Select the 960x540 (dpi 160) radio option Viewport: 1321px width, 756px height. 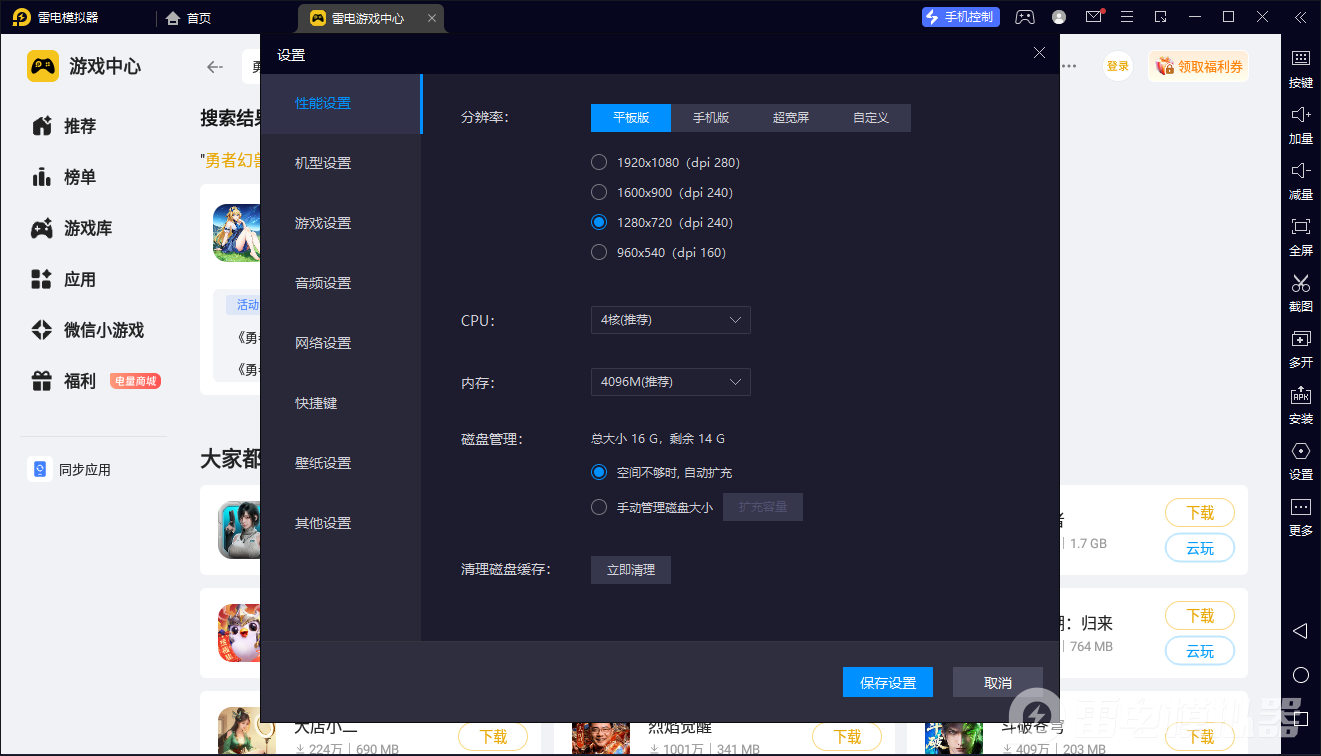599,252
